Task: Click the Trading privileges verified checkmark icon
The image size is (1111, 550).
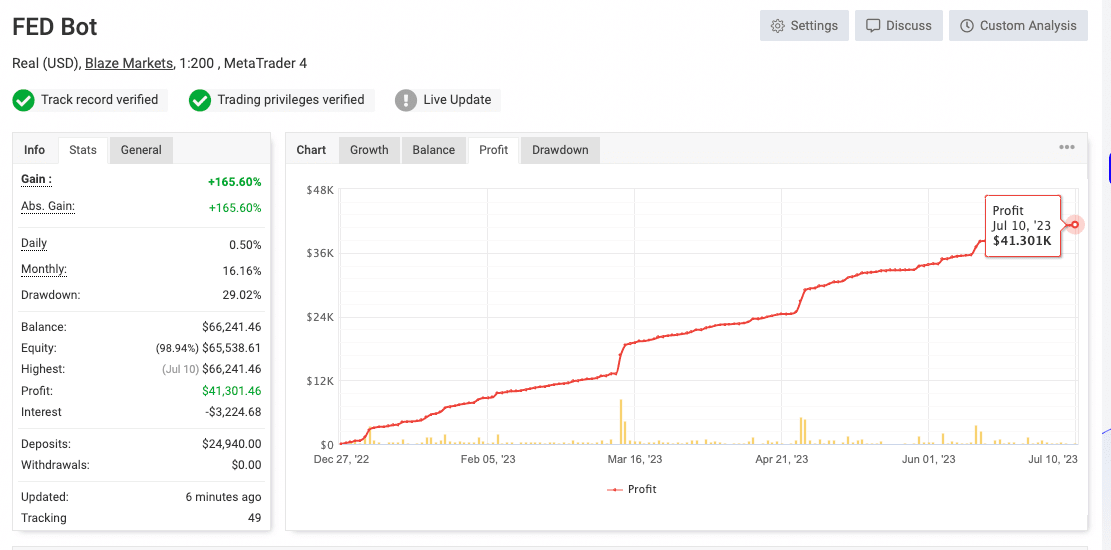Action: point(200,100)
